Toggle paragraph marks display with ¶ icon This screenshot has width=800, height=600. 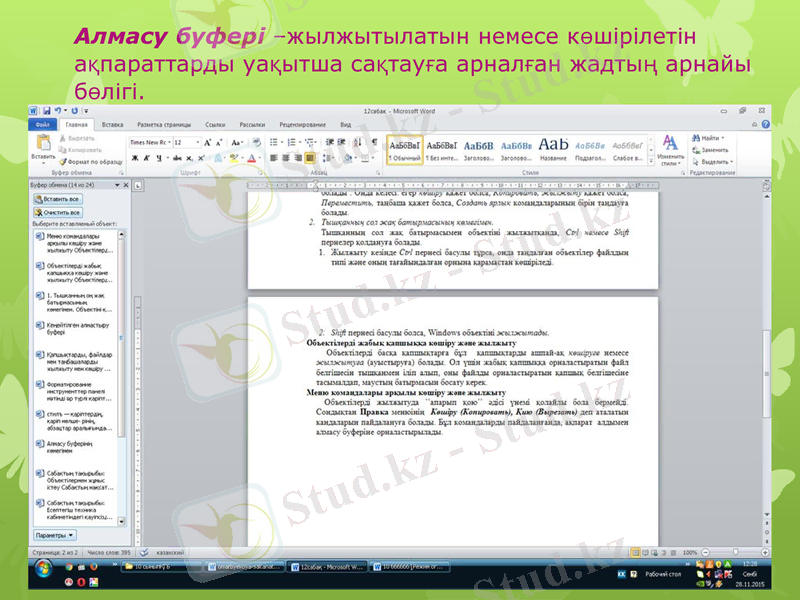coord(373,142)
